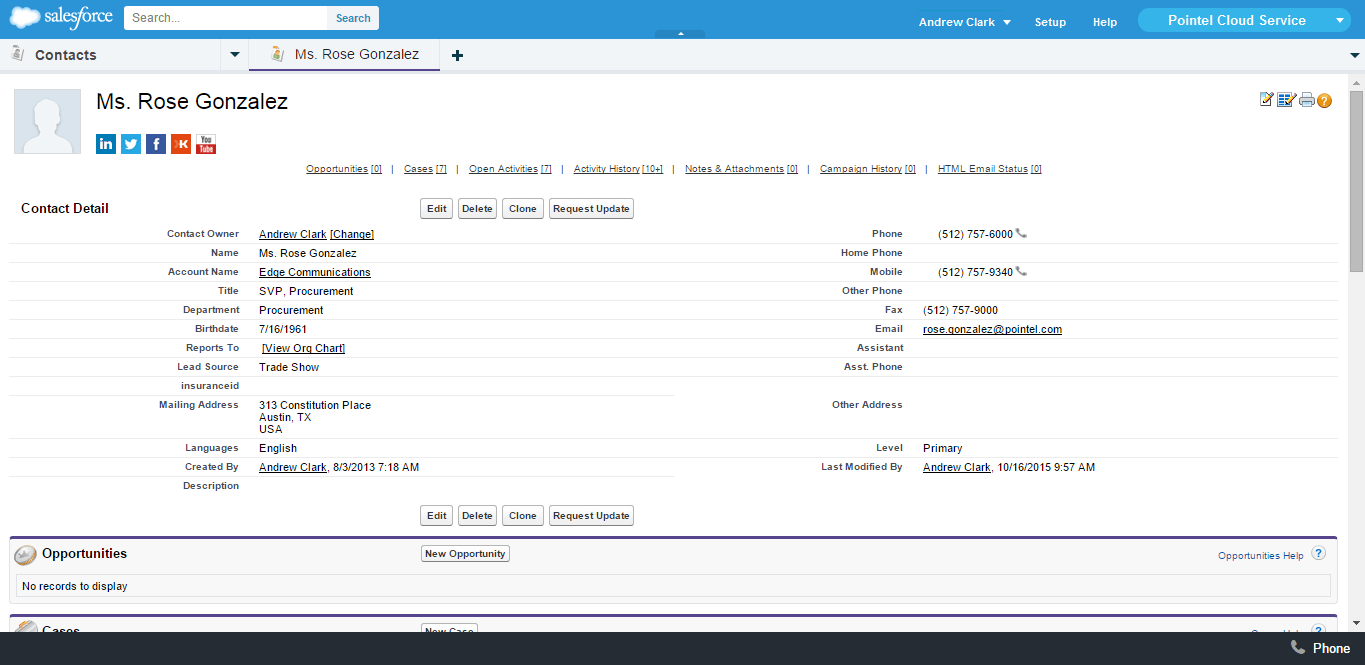Jump to Cases [7] related list link
1365x665 pixels.
(x=425, y=169)
